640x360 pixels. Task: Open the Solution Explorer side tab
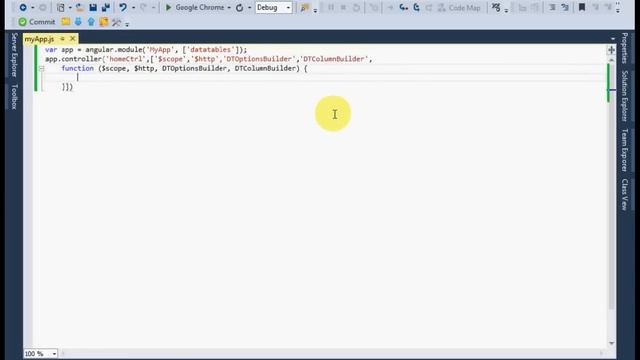(625, 96)
